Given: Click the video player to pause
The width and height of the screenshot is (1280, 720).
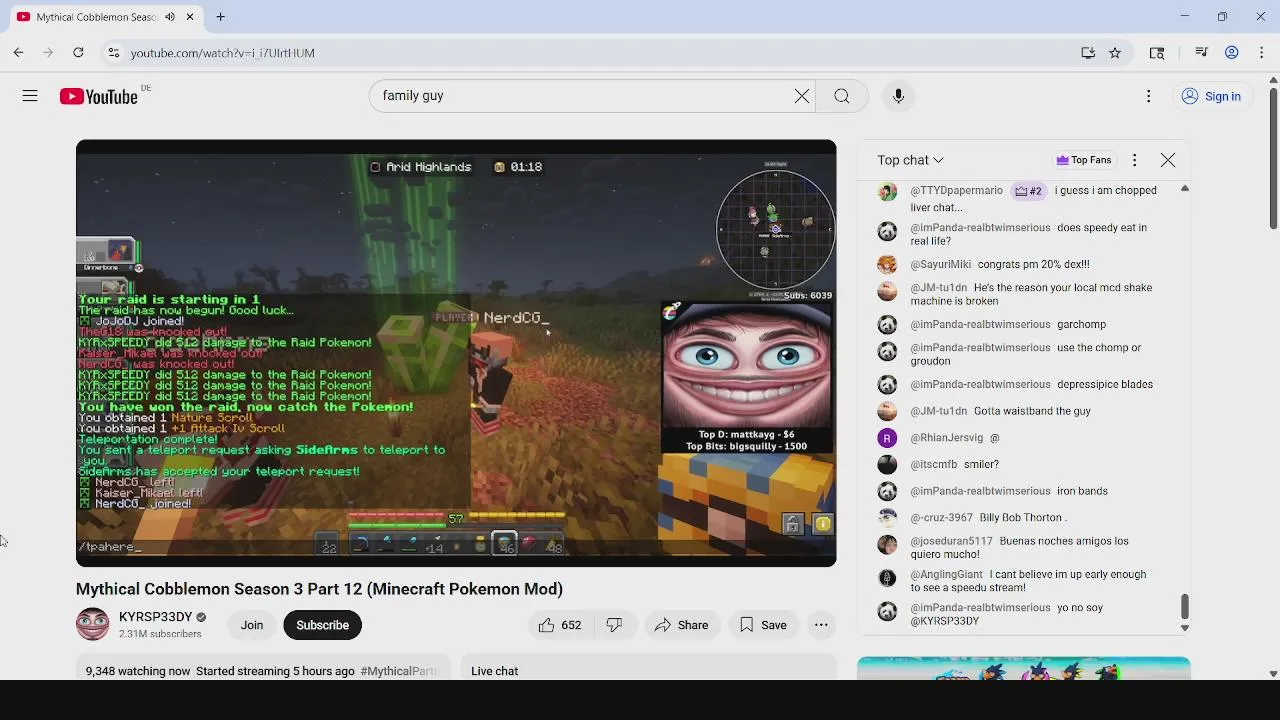Looking at the screenshot, I should [x=456, y=353].
